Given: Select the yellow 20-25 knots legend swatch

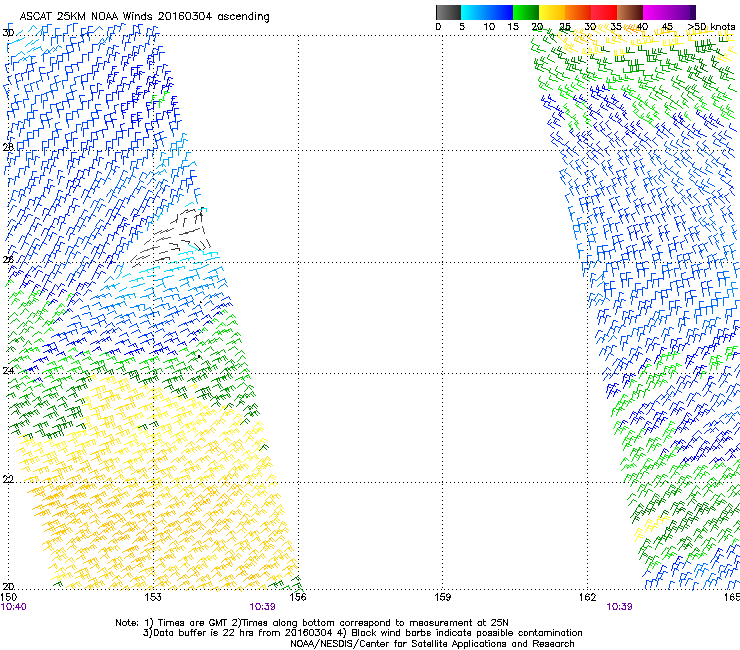Looking at the screenshot, I should [x=552, y=12].
